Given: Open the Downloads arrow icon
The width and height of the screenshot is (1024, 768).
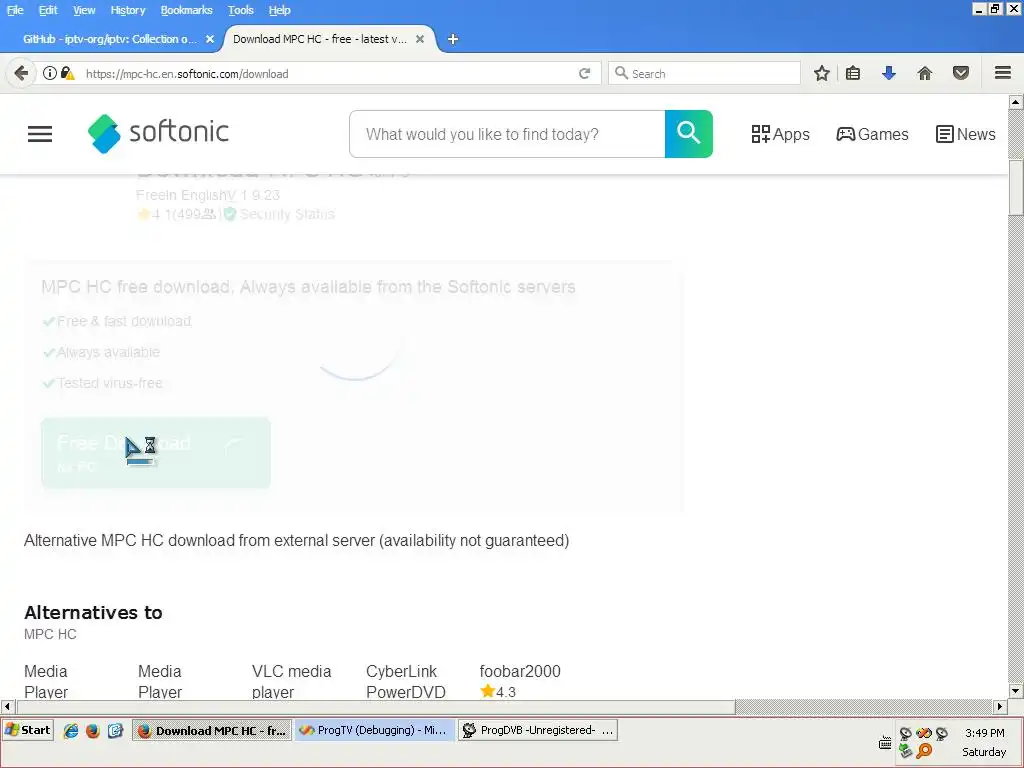Looking at the screenshot, I should pyautogui.click(x=888, y=73).
